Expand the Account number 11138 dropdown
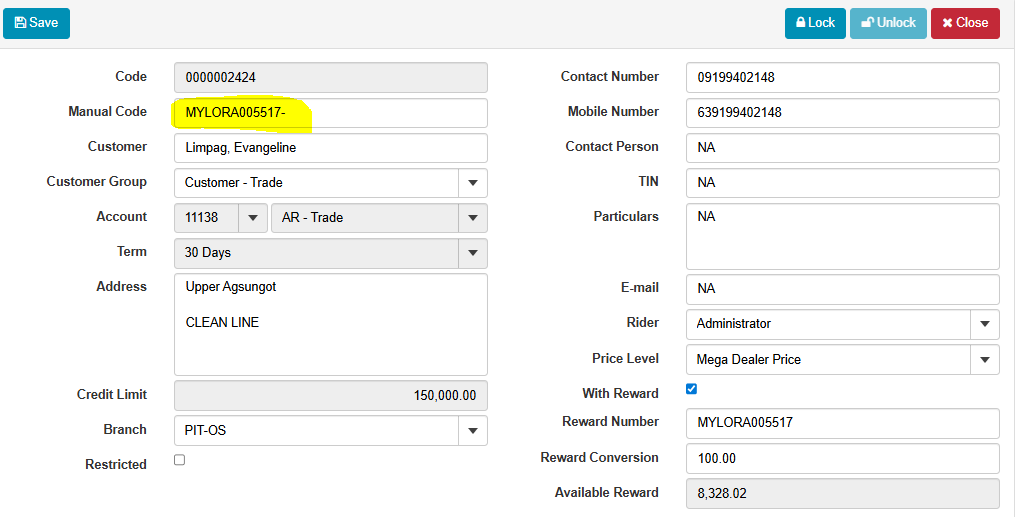This screenshot has width=1015, height=517. pyautogui.click(x=253, y=218)
